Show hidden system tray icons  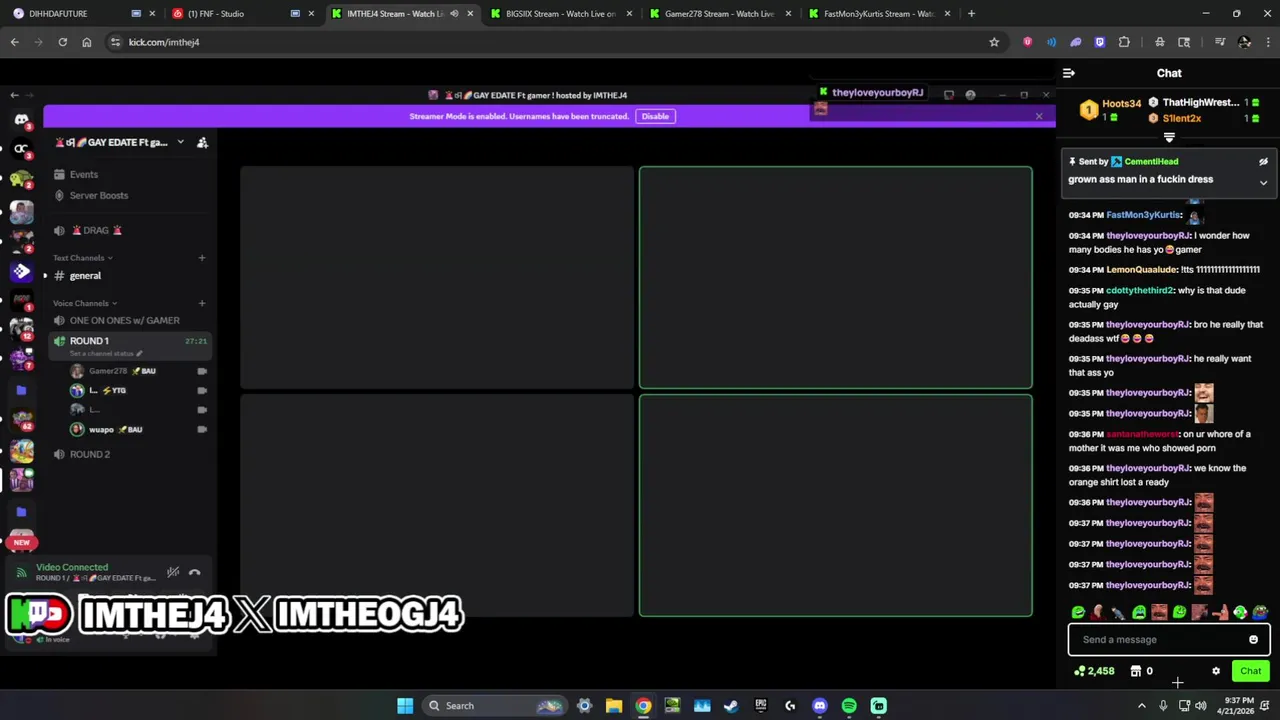coord(1141,706)
